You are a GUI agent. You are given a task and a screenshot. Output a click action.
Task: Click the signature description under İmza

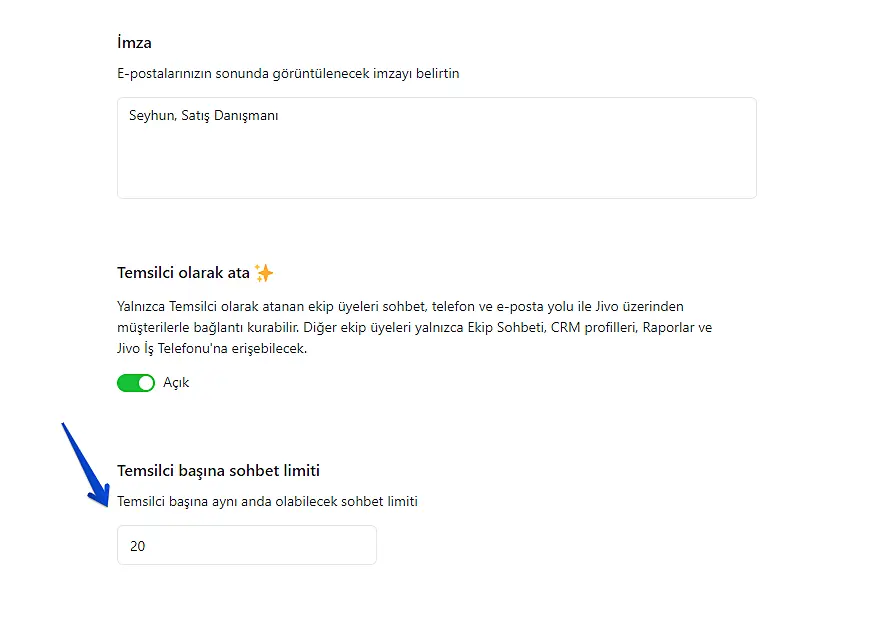coord(288,74)
